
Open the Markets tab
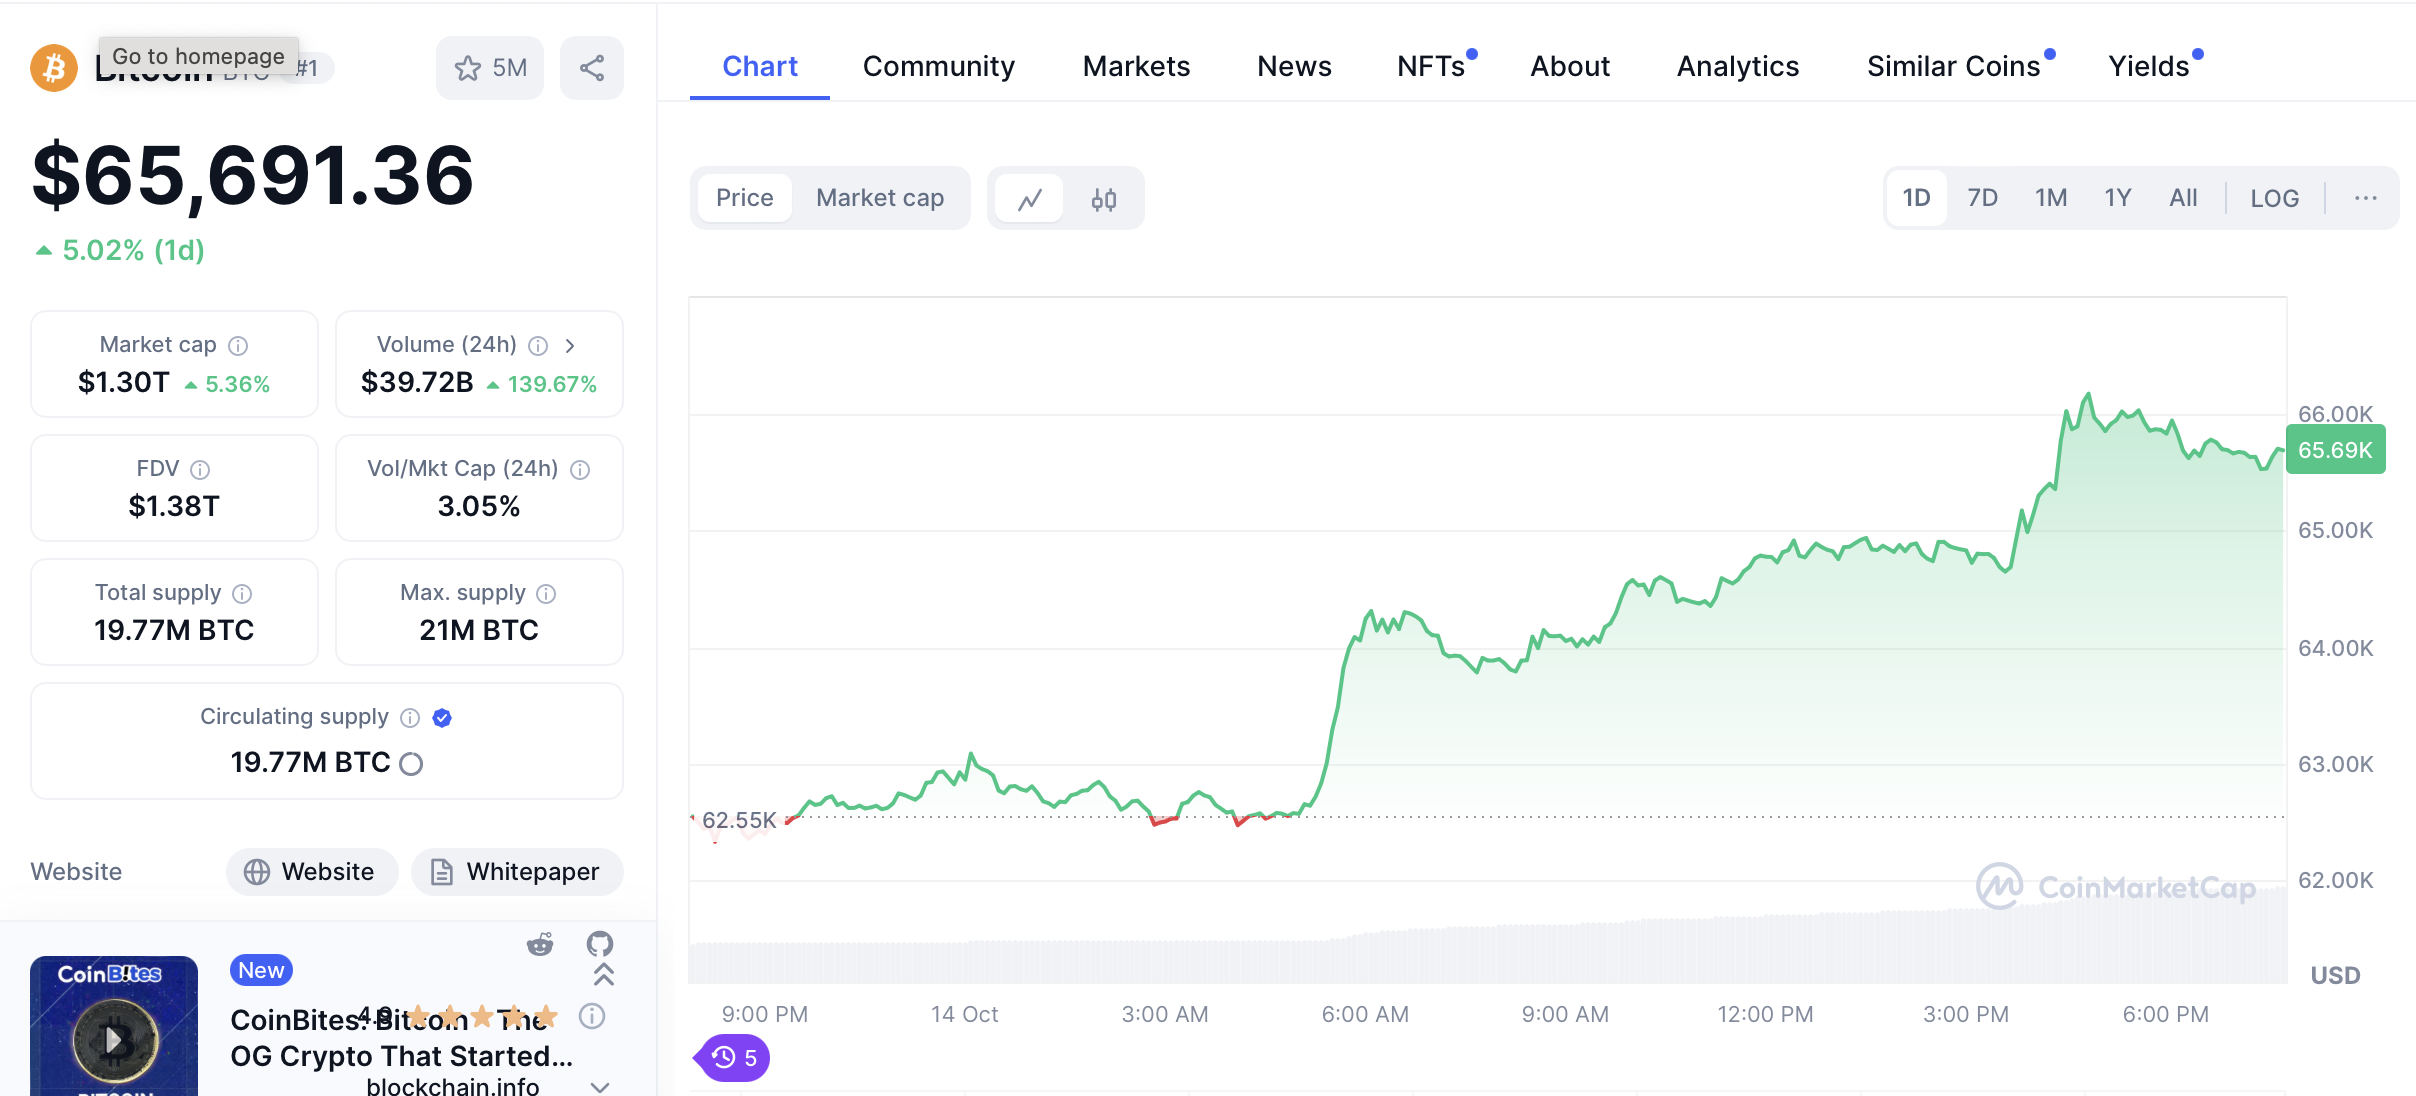click(1136, 66)
